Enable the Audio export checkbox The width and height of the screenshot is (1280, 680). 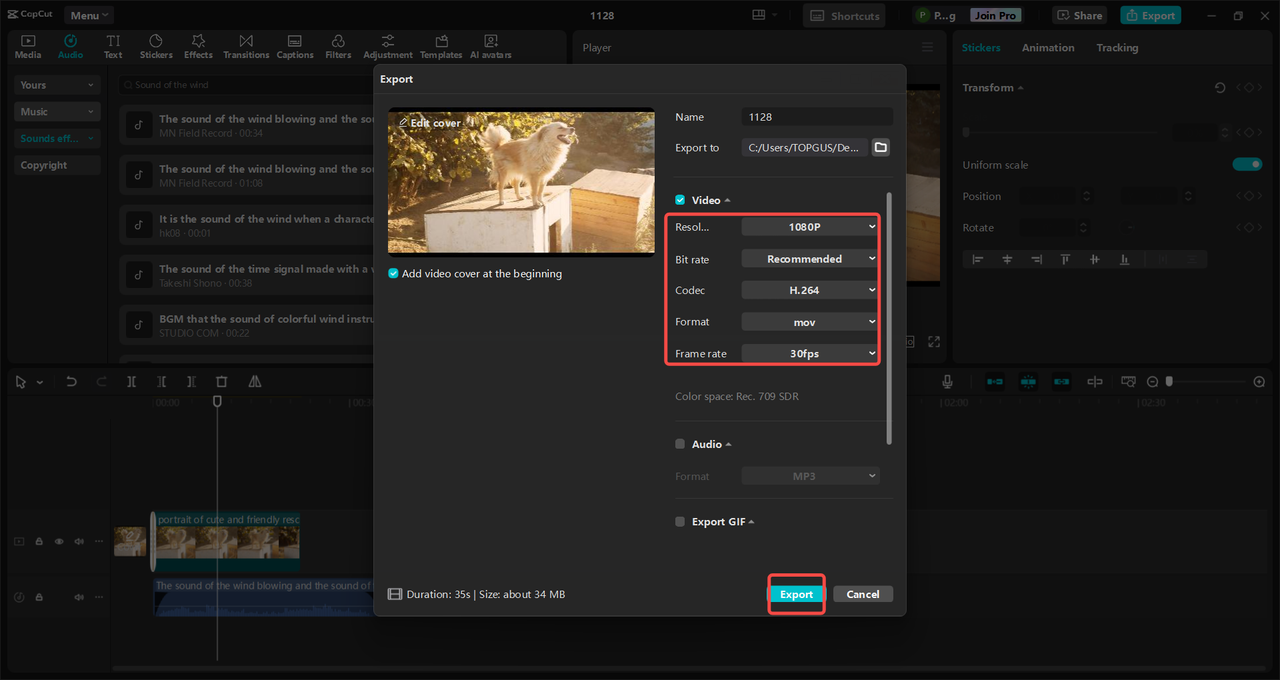pyautogui.click(x=680, y=444)
